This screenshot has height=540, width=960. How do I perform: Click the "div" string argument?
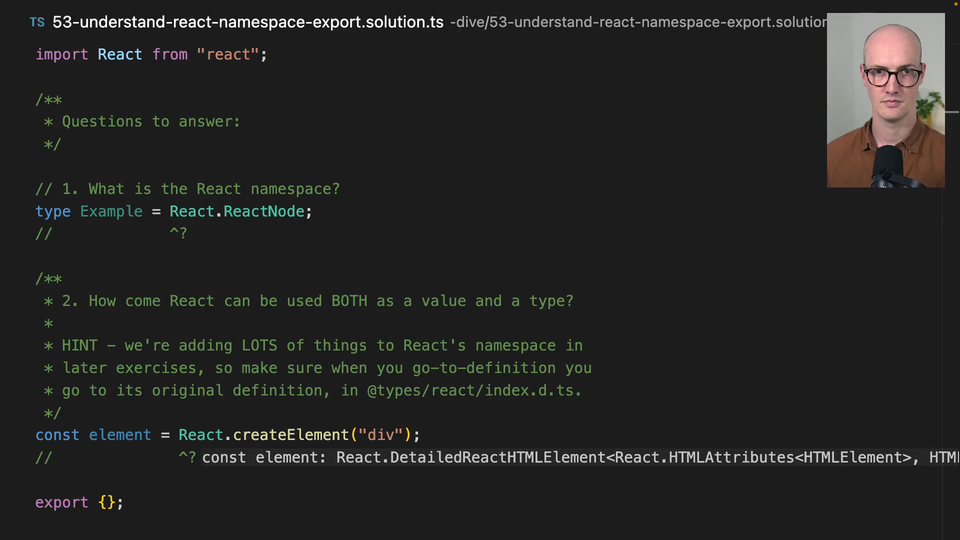click(379, 435)
